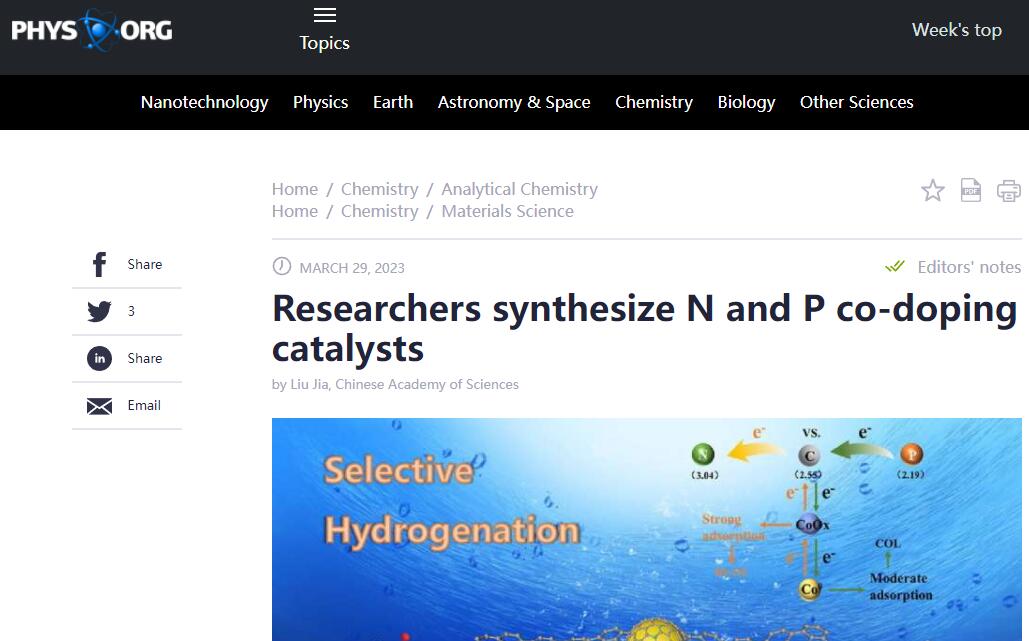The image size is (1029, 641).
Task: Click Analytical Chemistry breadcrumb link
Action: click(x=519, y=189)
